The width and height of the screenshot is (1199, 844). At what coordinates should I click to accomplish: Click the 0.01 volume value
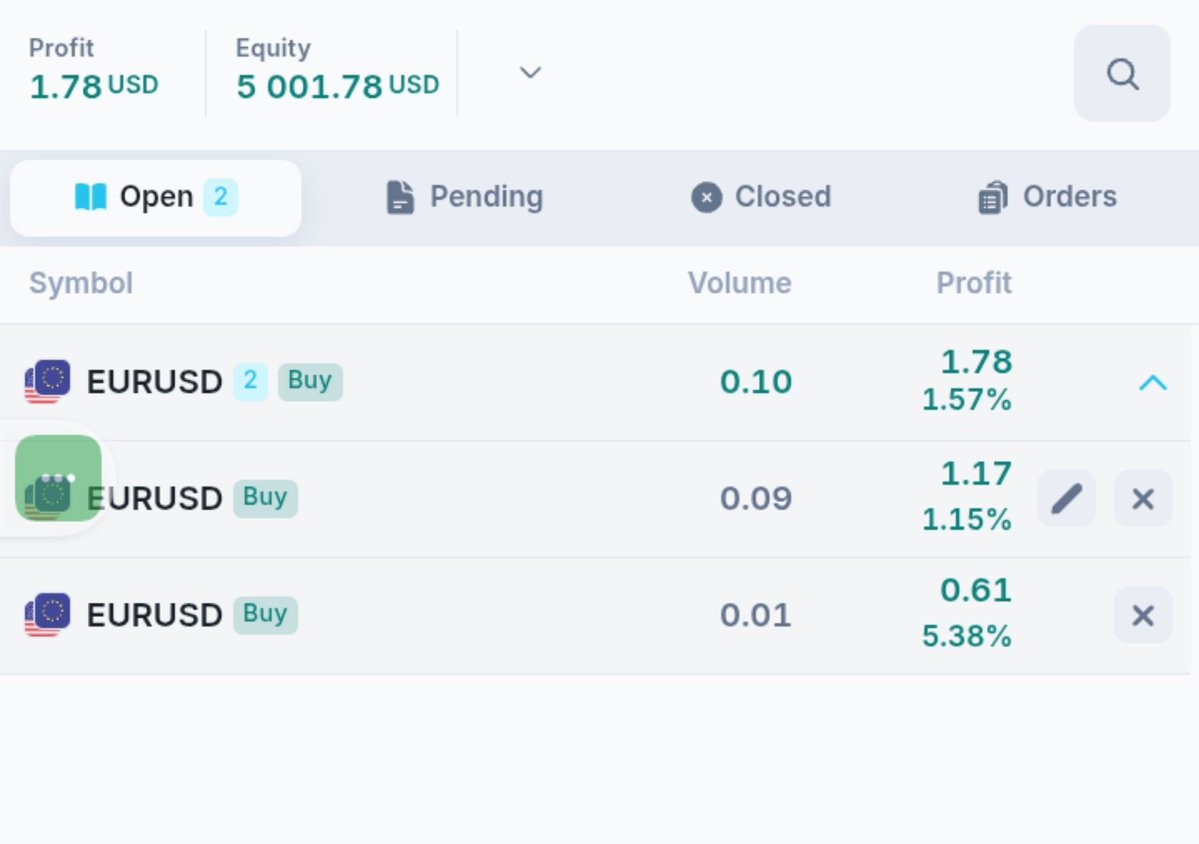755,615
